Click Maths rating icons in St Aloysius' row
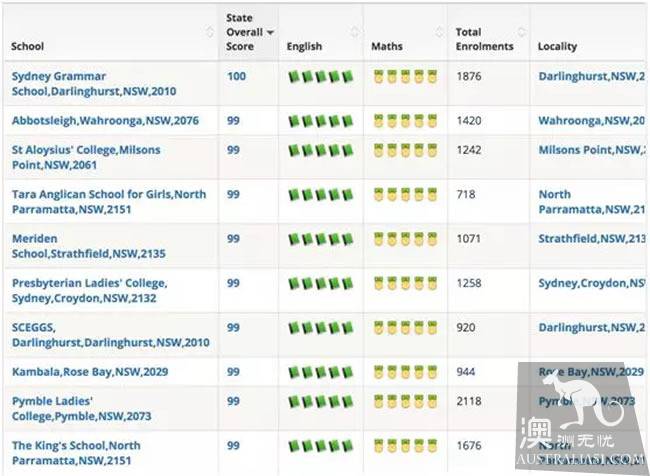 (405, 151)
